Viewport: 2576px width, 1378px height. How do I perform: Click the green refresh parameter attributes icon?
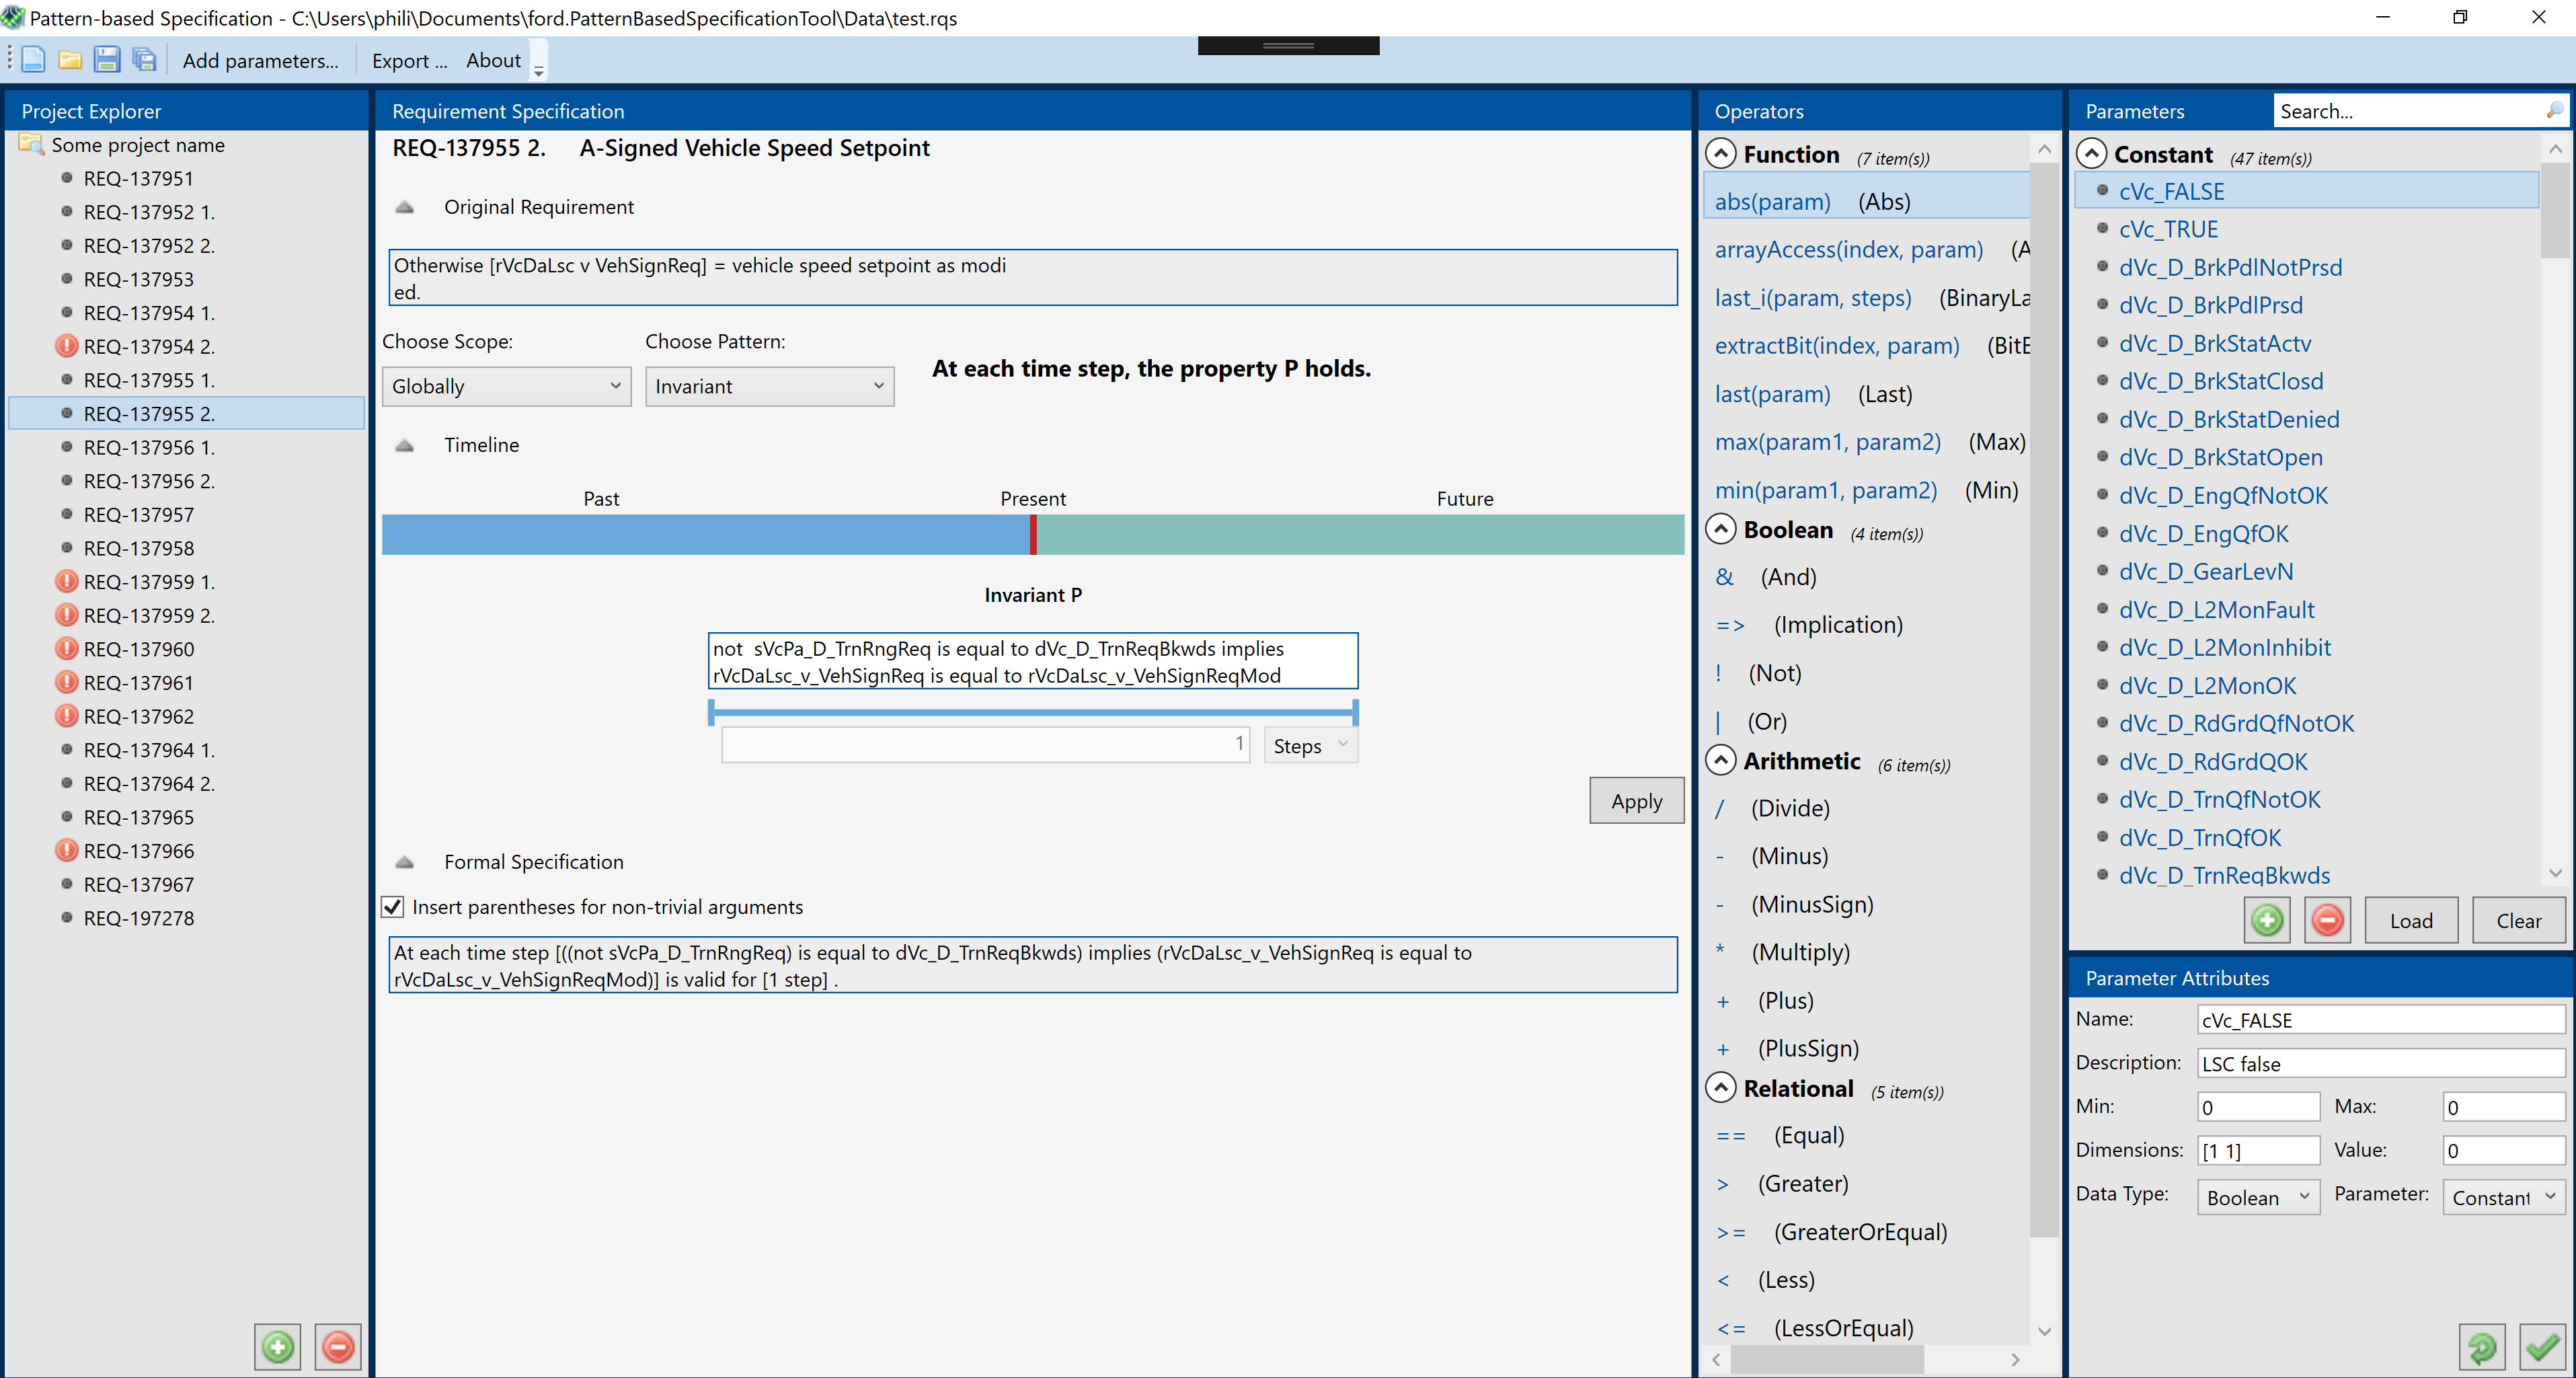point(2481,1347)
